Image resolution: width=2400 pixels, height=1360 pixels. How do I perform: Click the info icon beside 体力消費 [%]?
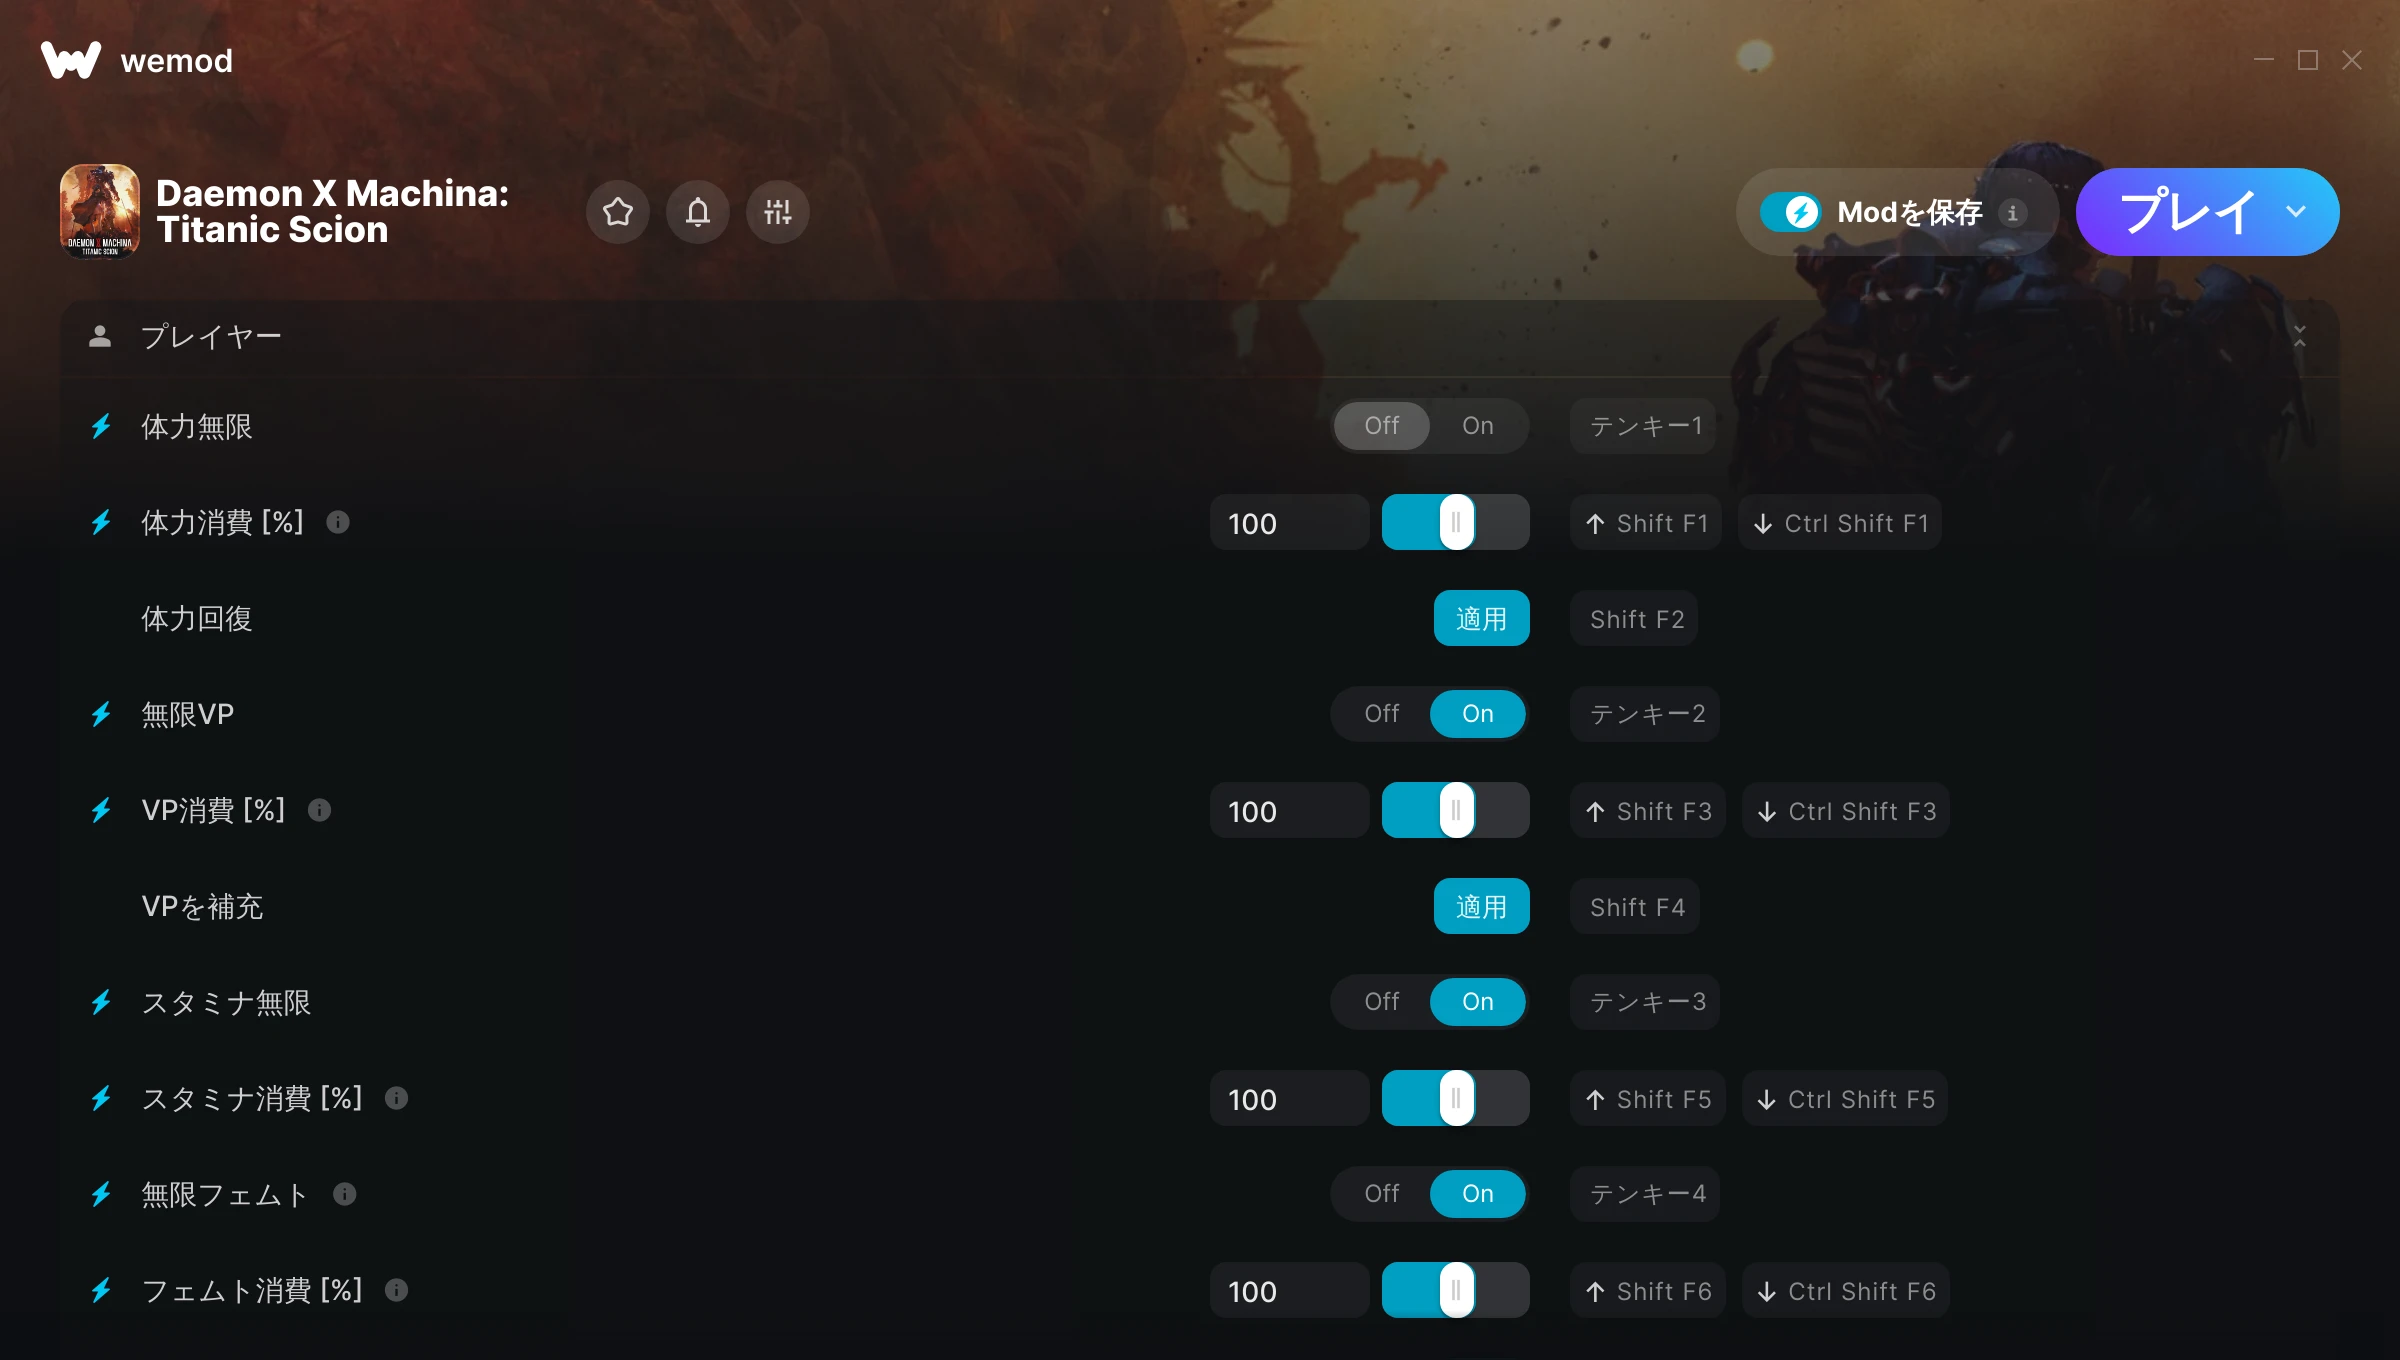point(338,522)
